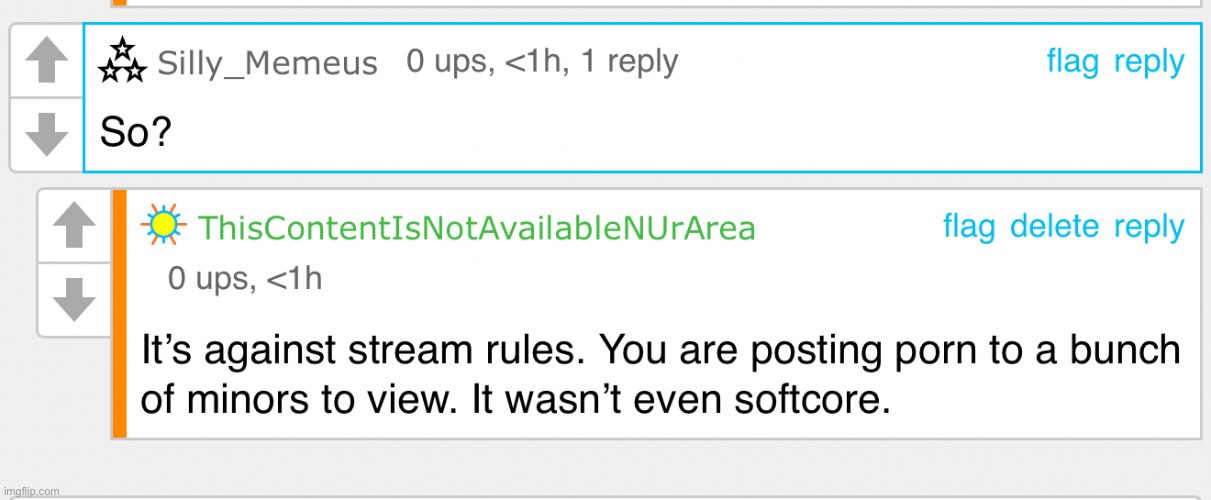
Task: Reply to the stream rules comment
Action: pos(1149,227)
